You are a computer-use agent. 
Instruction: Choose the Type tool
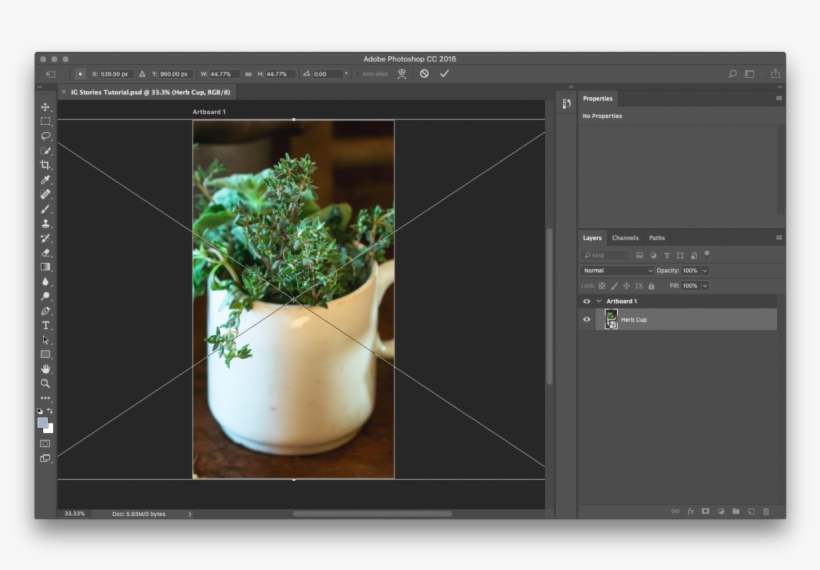pos(45,325)
